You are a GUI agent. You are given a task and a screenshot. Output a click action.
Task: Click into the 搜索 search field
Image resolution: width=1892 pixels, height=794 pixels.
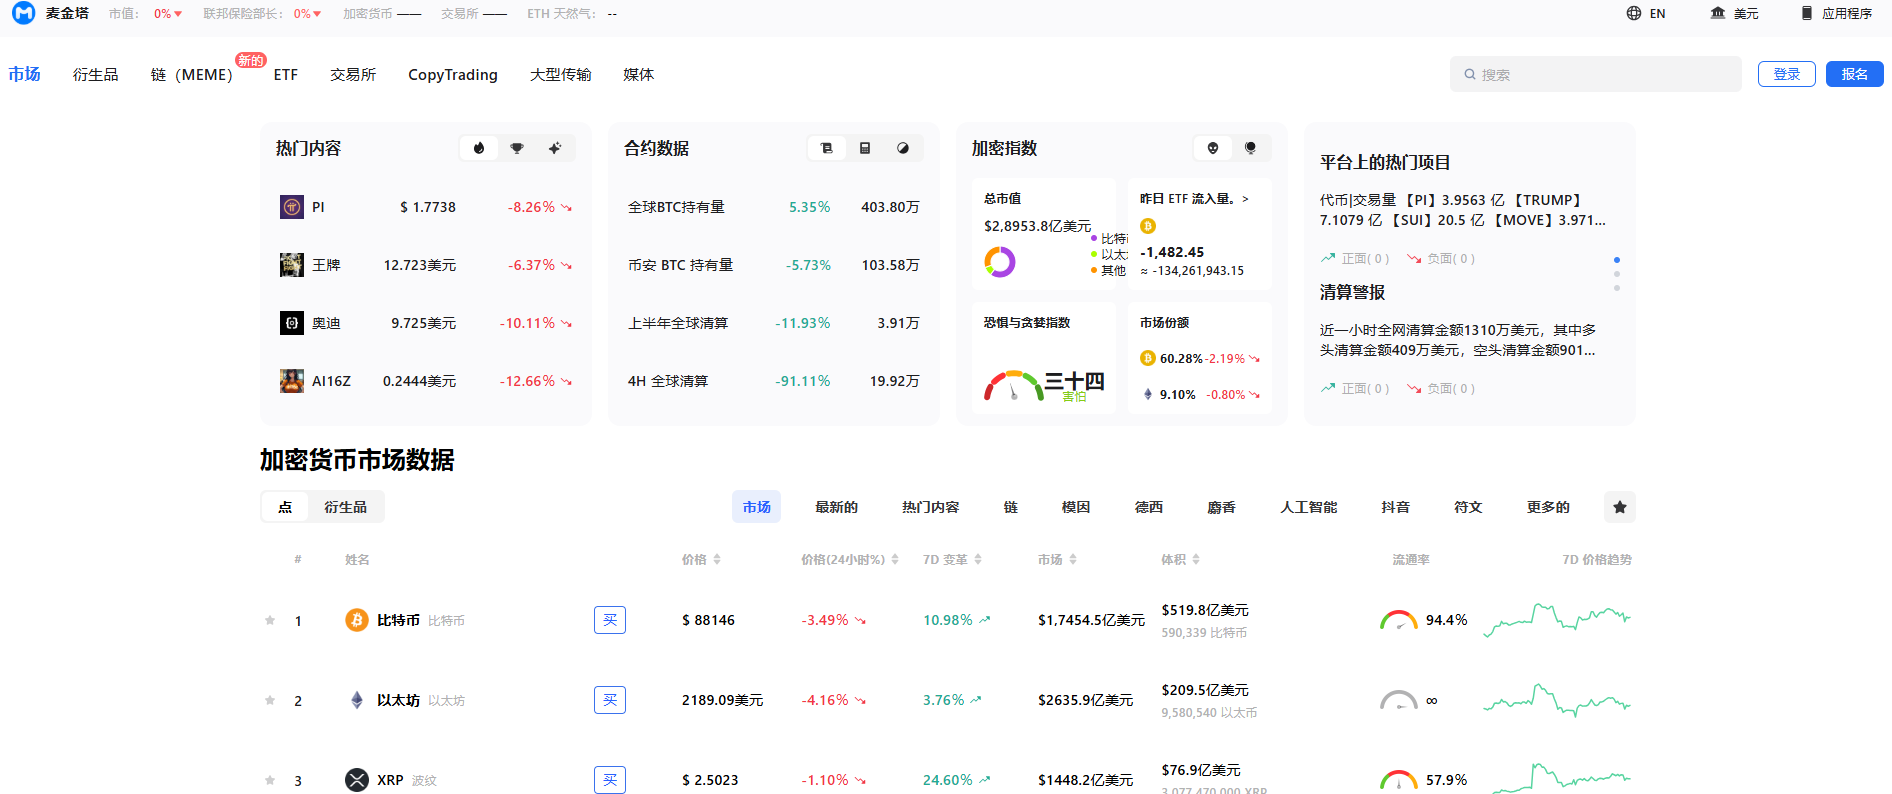[1595, 74]
